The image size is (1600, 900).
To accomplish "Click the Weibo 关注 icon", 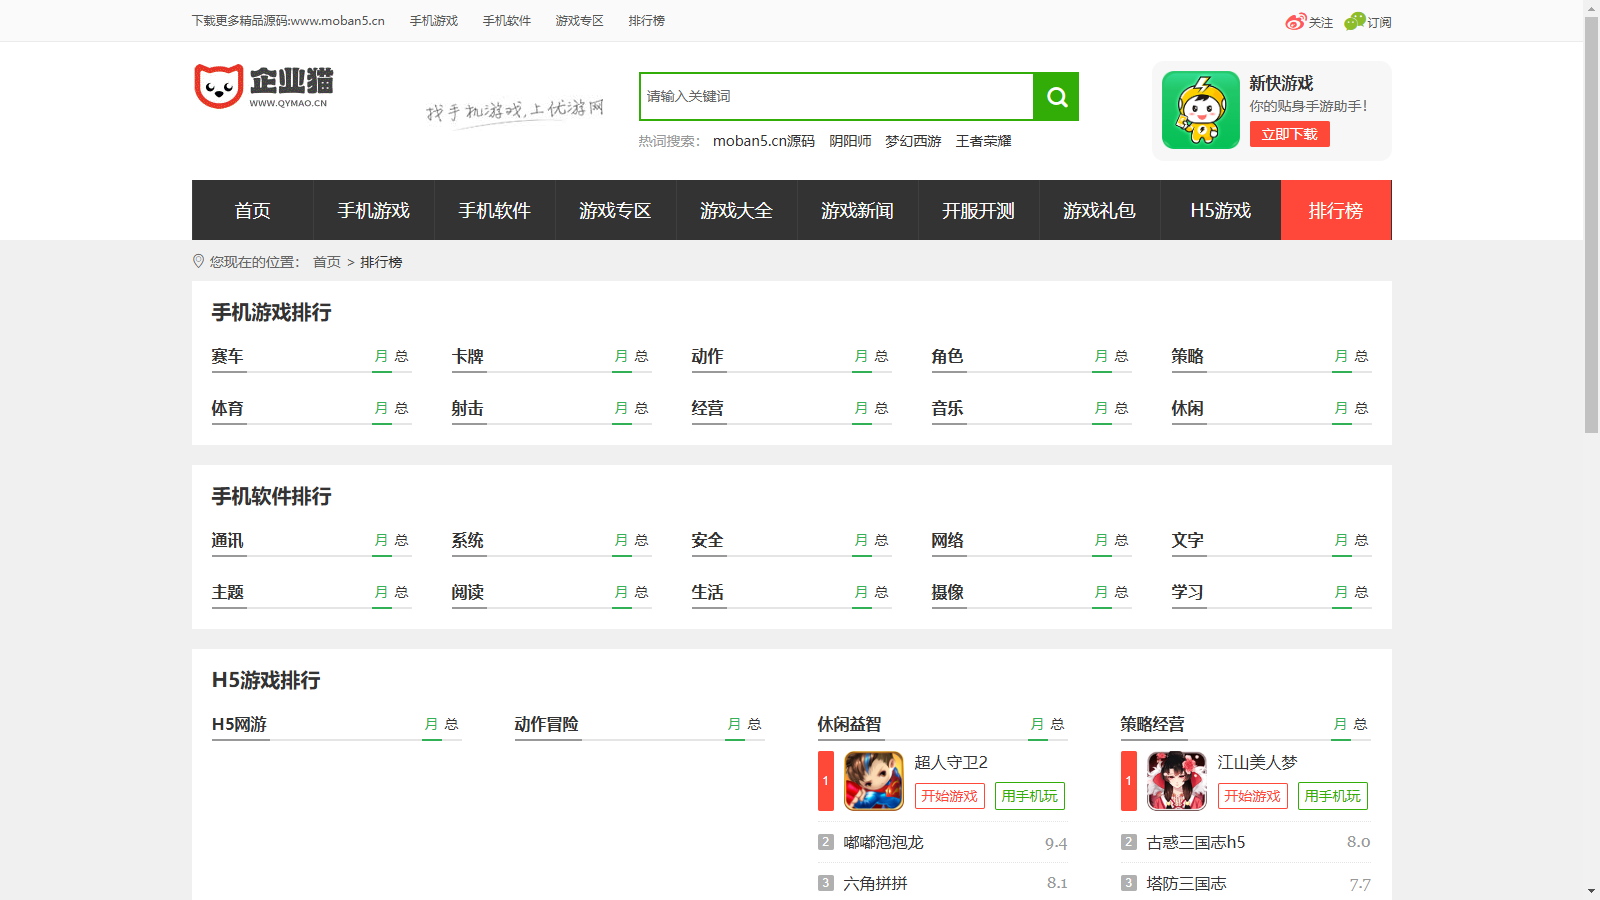I will click(x=1296, y=22).
